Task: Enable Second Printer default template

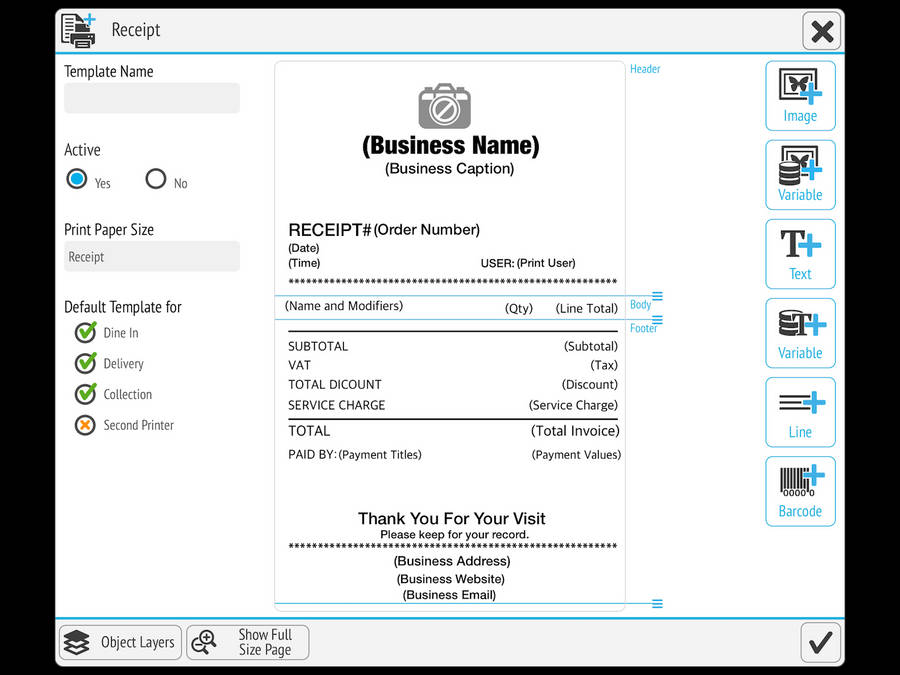Action: [x=84, y=425]
